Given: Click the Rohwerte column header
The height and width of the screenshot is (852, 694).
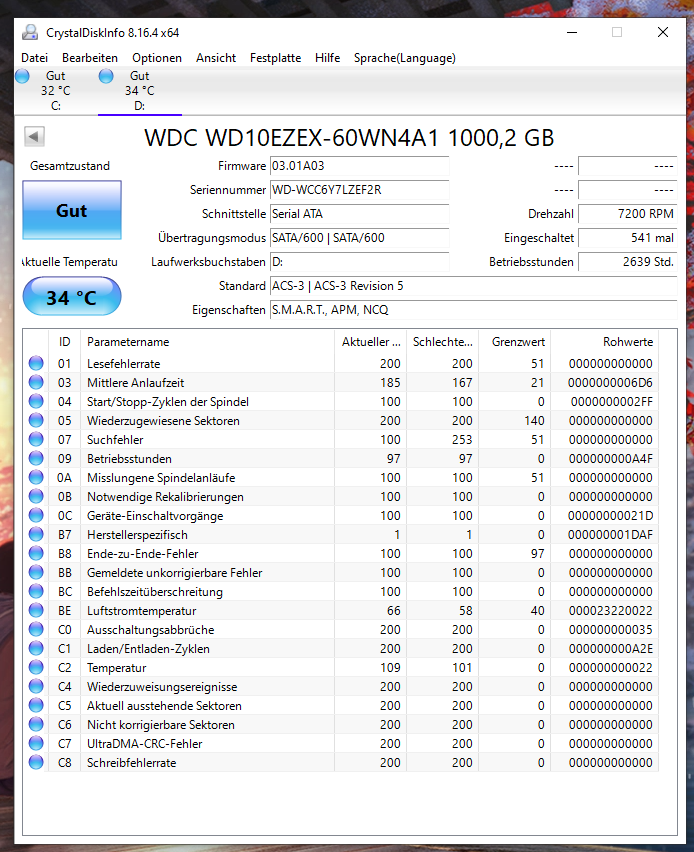Looking at the screenshot, I should (604, 342).
